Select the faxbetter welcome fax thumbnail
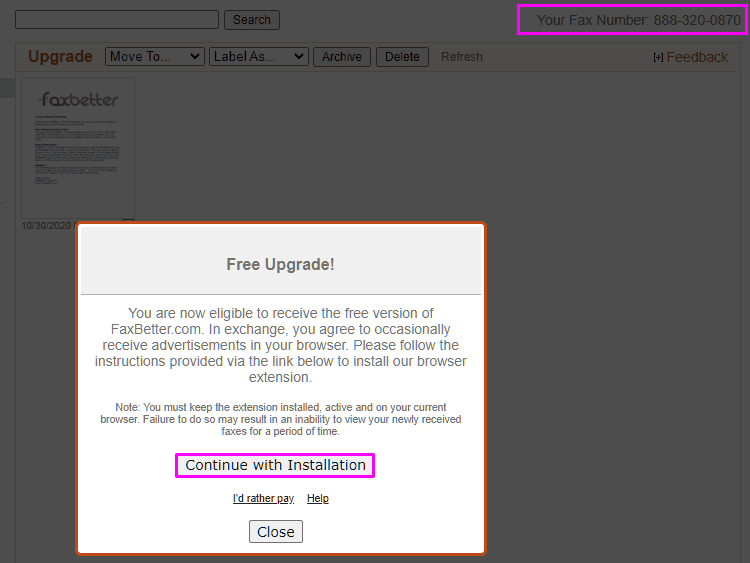The image size is (750, 563). (78, 148)
